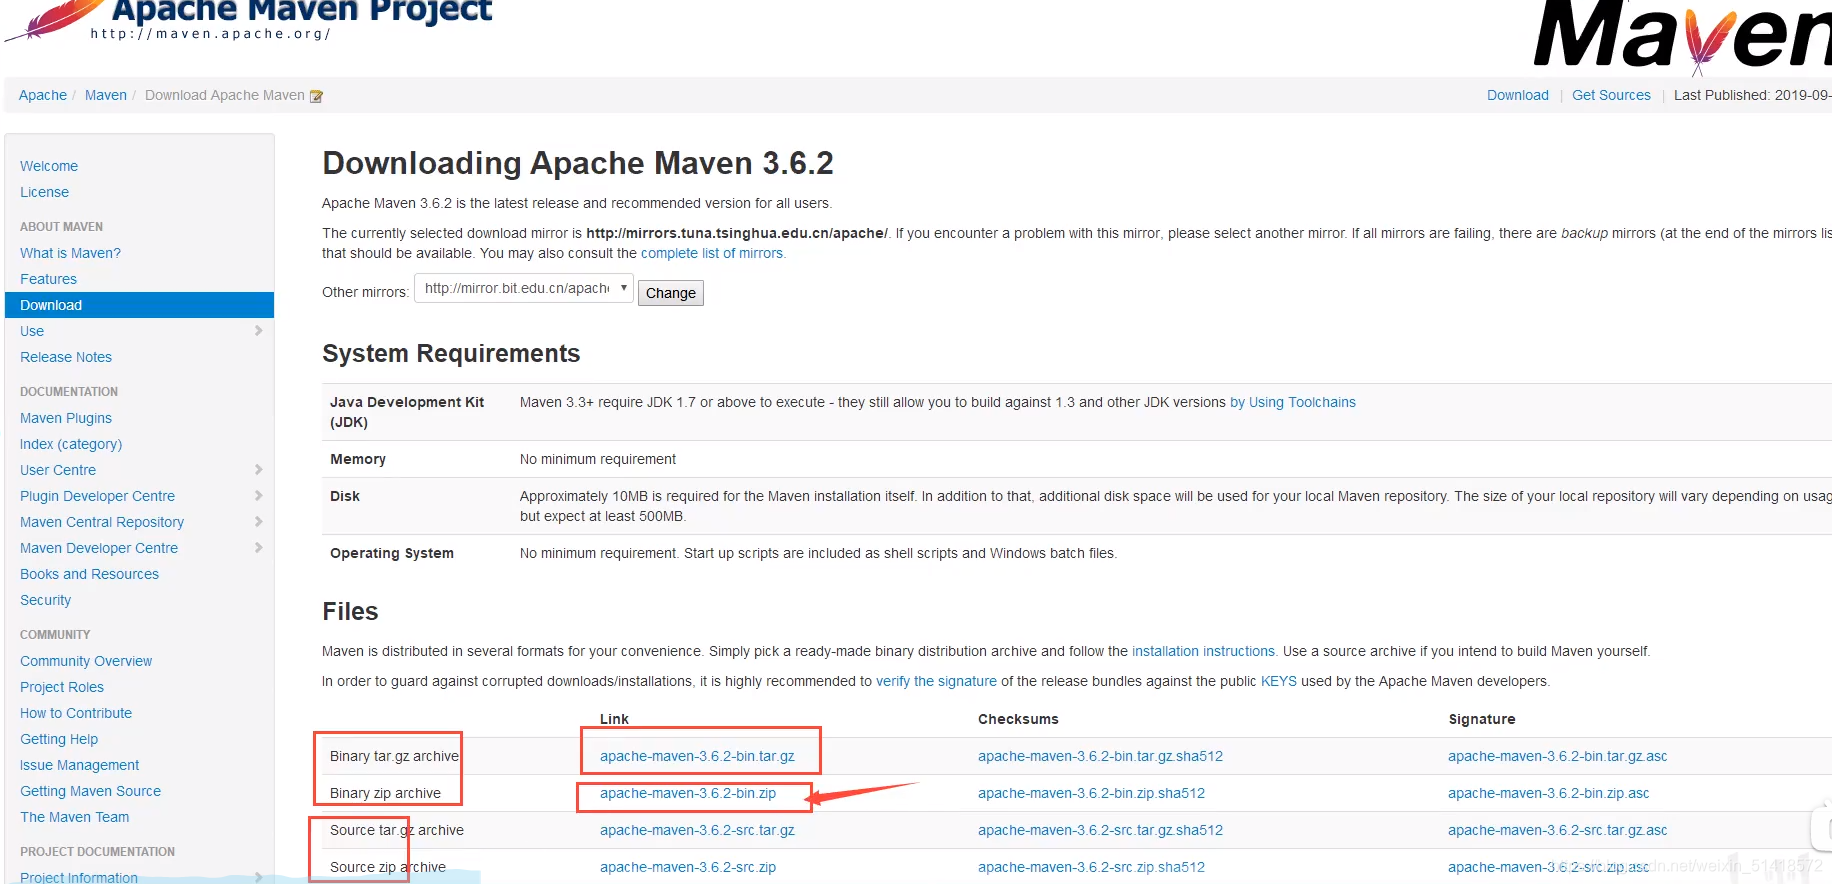
Task: Open the Features sidebar item
Action: 48,279
